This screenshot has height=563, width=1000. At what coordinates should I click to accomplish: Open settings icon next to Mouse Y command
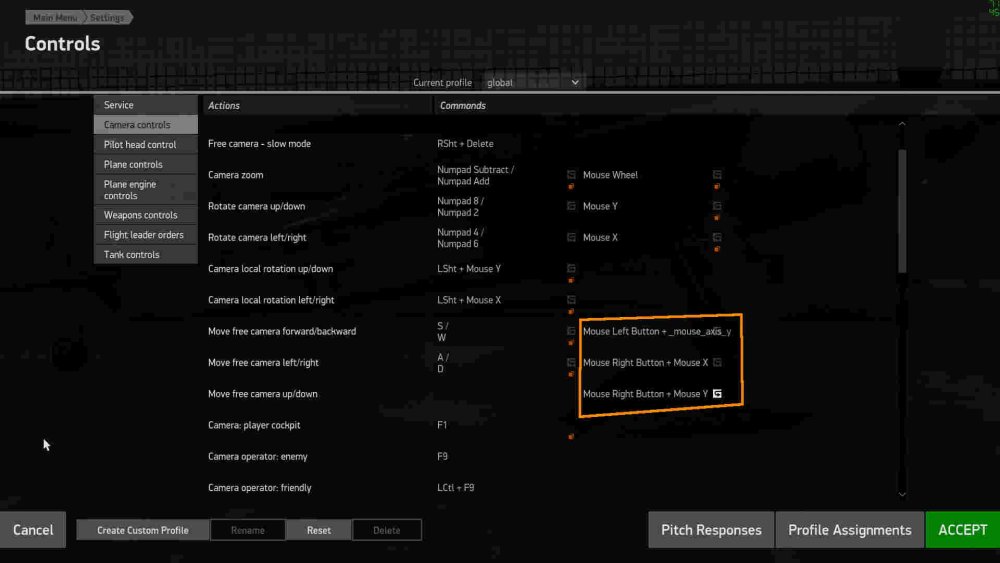(717, 206)
